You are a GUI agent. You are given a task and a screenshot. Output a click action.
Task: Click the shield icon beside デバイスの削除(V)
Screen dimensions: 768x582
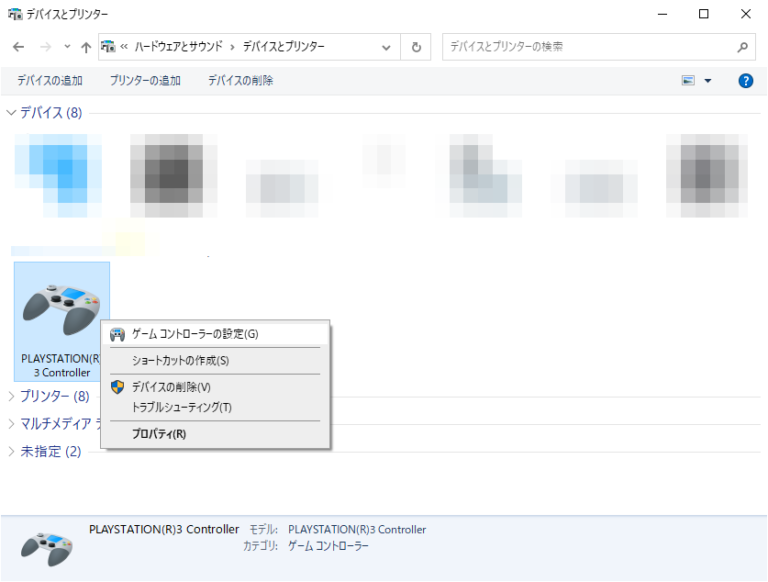tap(118, 387)
